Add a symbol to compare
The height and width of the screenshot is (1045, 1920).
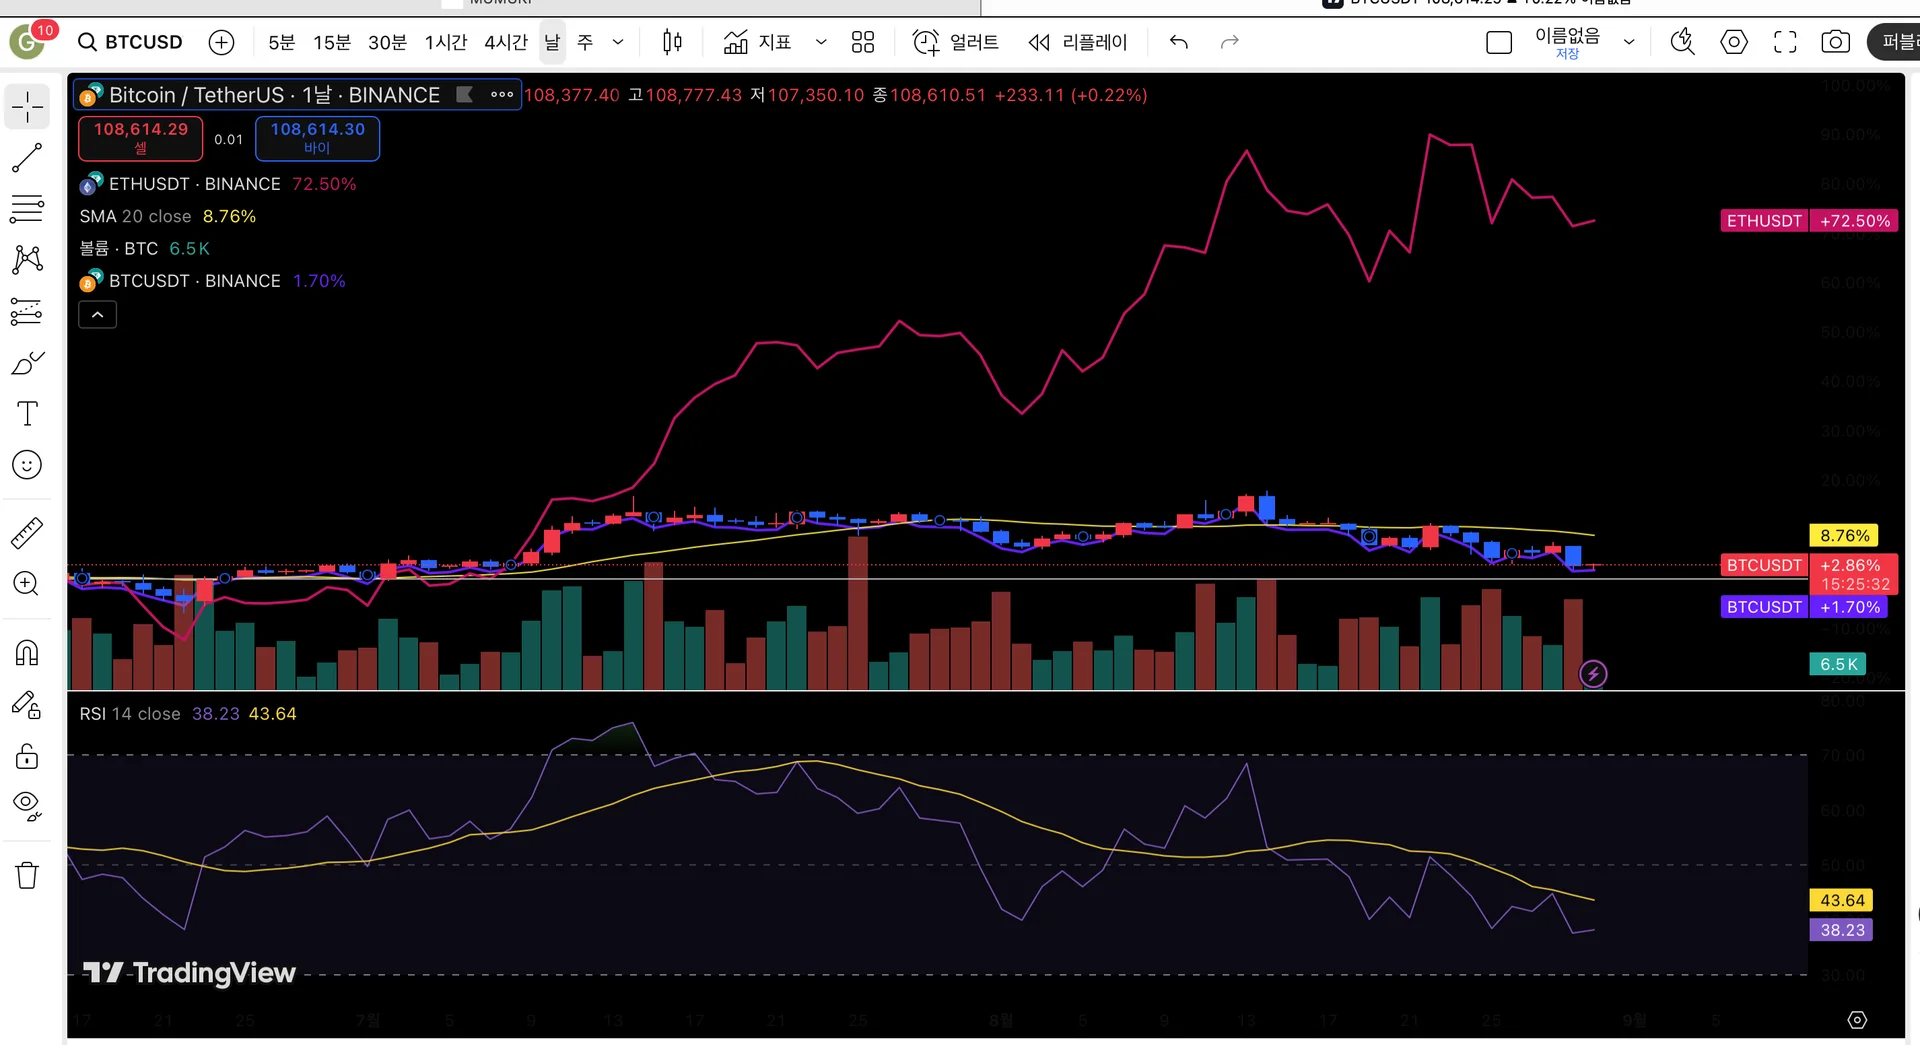(x=221, y=42)
